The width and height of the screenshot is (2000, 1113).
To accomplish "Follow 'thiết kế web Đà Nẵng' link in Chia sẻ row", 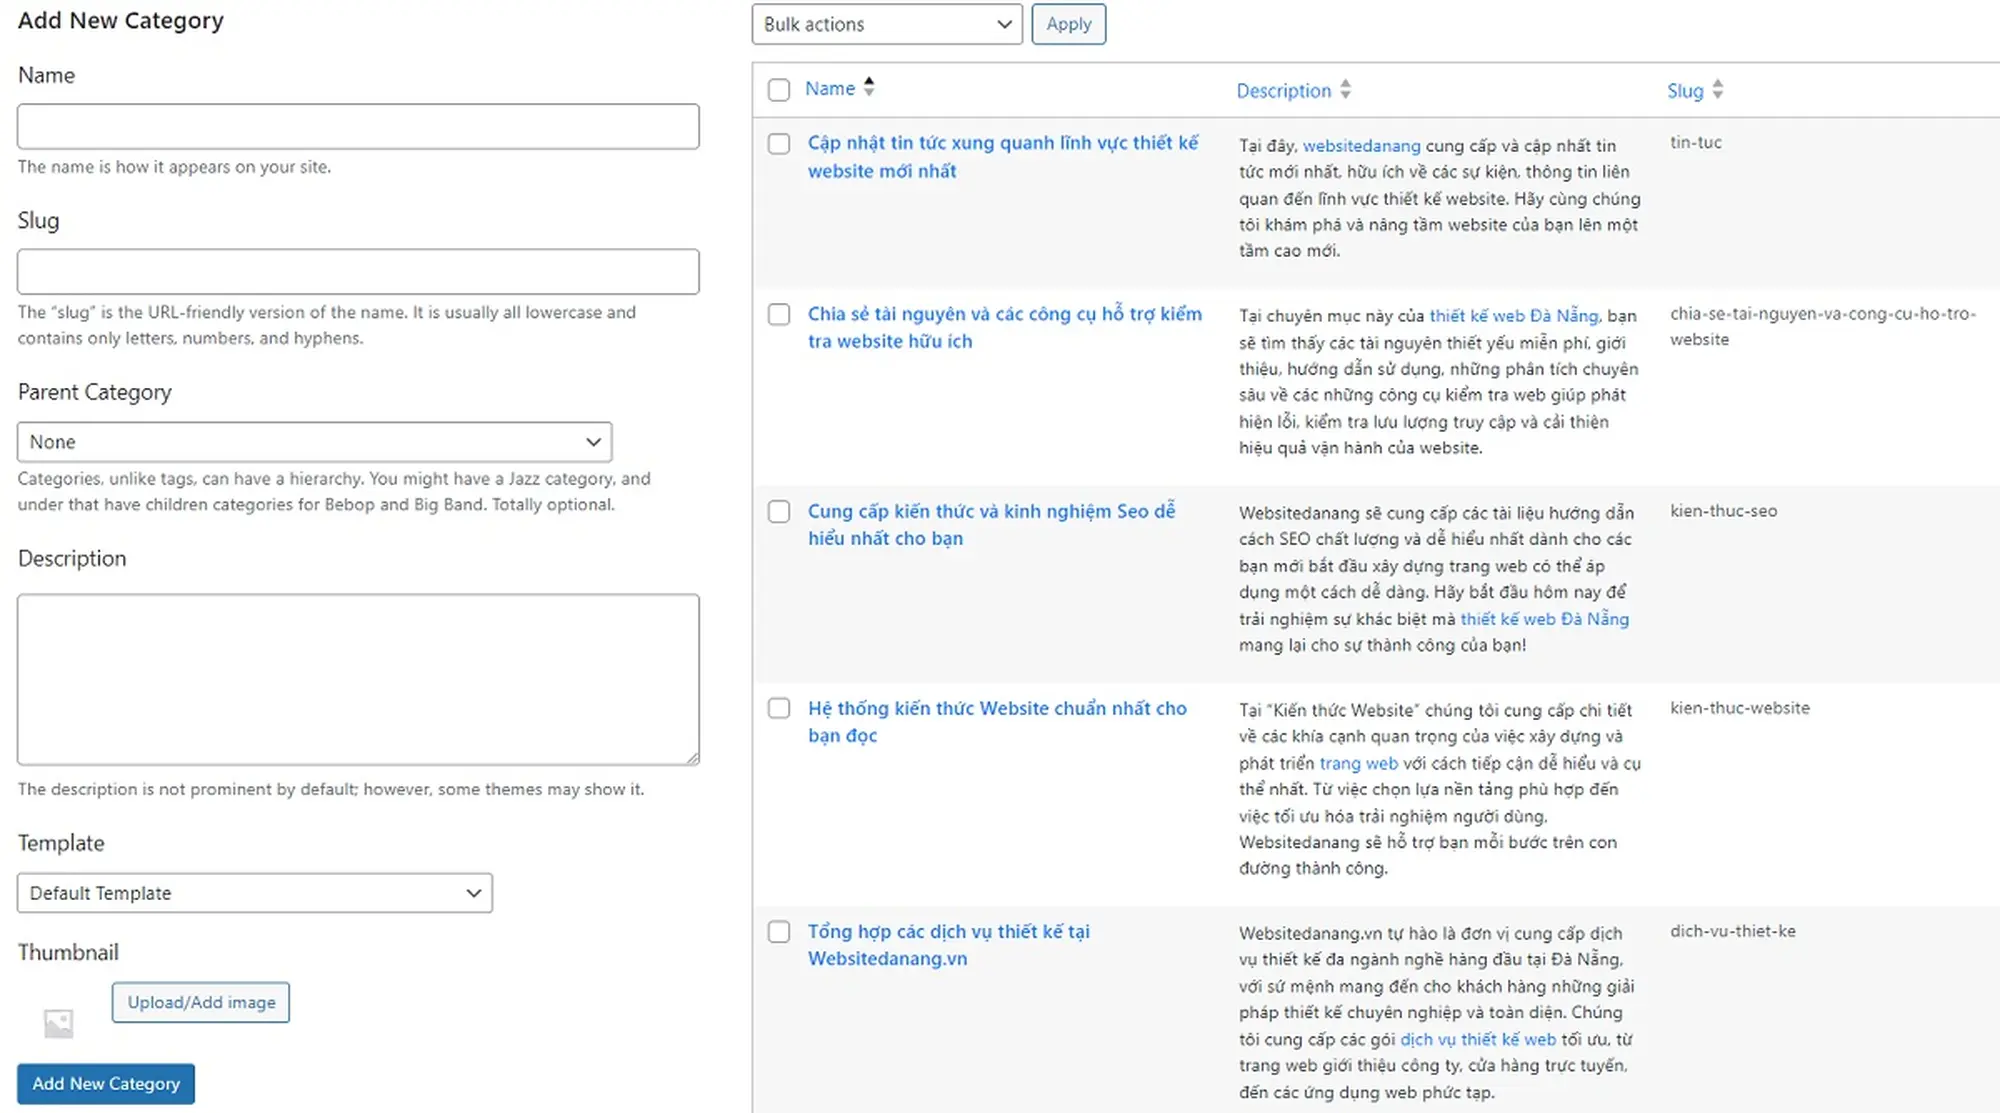I will [x=1514, y=316].
